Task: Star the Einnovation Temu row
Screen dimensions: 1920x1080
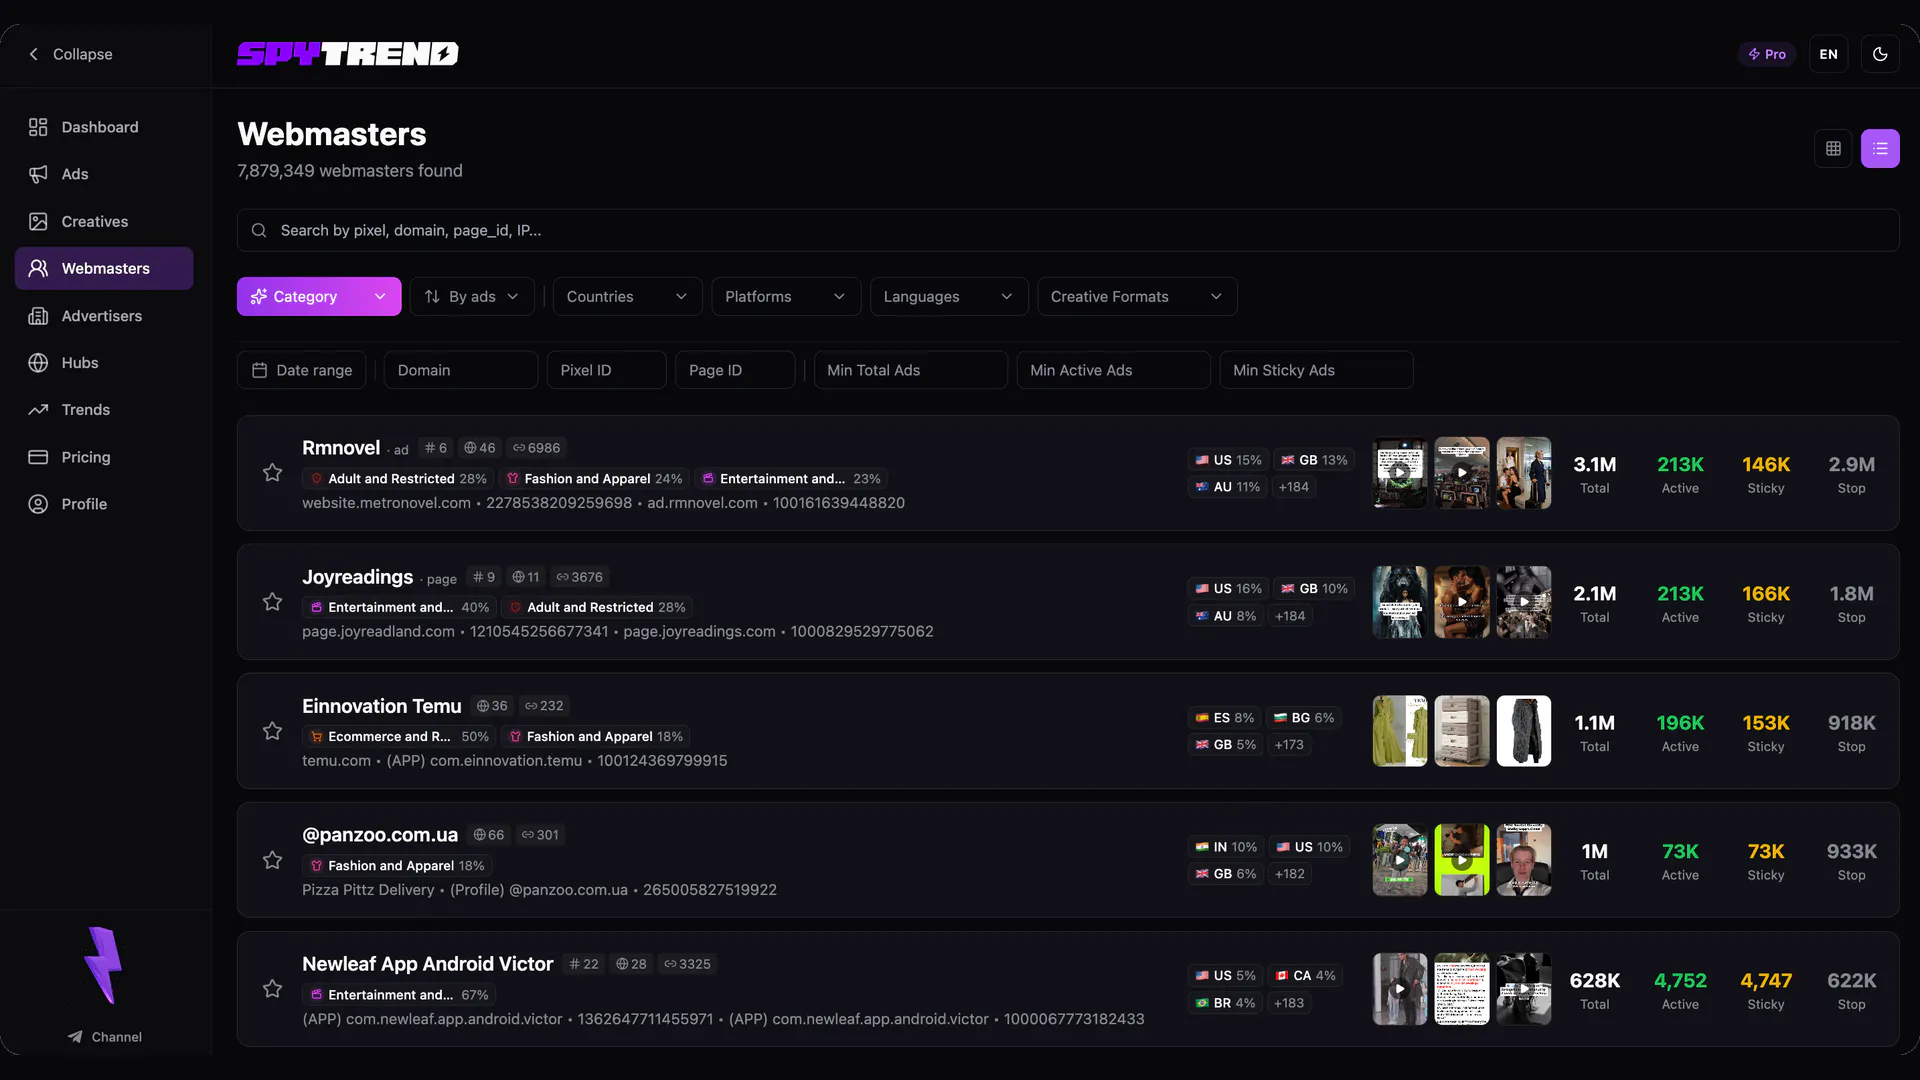Action: 272,730
